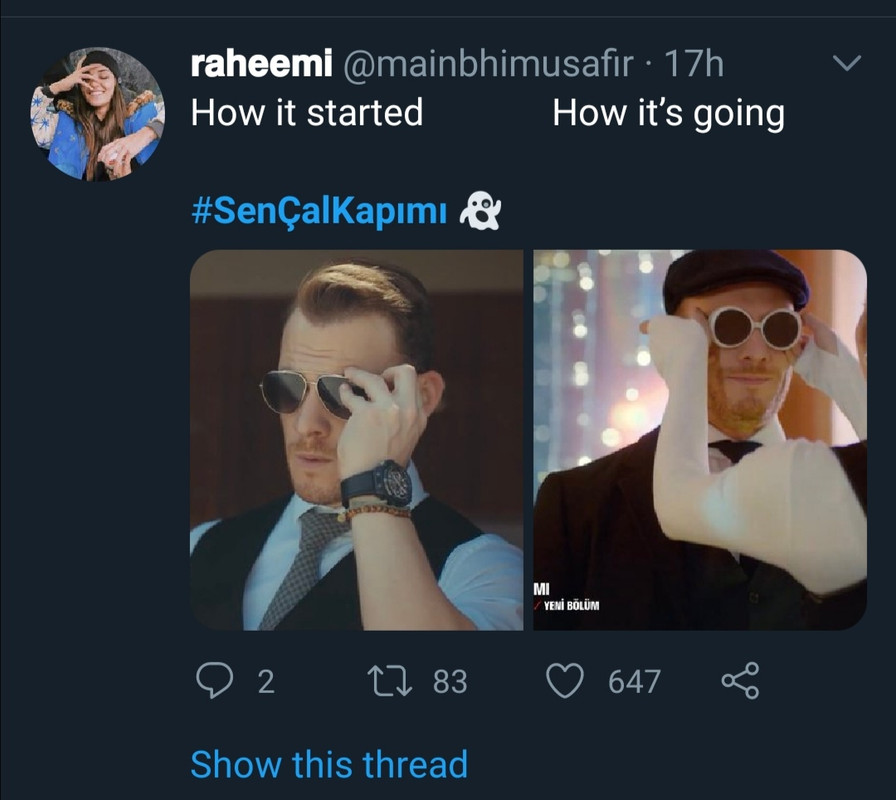Open the #SenÇalKapımı hashtag
The image size is (896, 800).
318,212
